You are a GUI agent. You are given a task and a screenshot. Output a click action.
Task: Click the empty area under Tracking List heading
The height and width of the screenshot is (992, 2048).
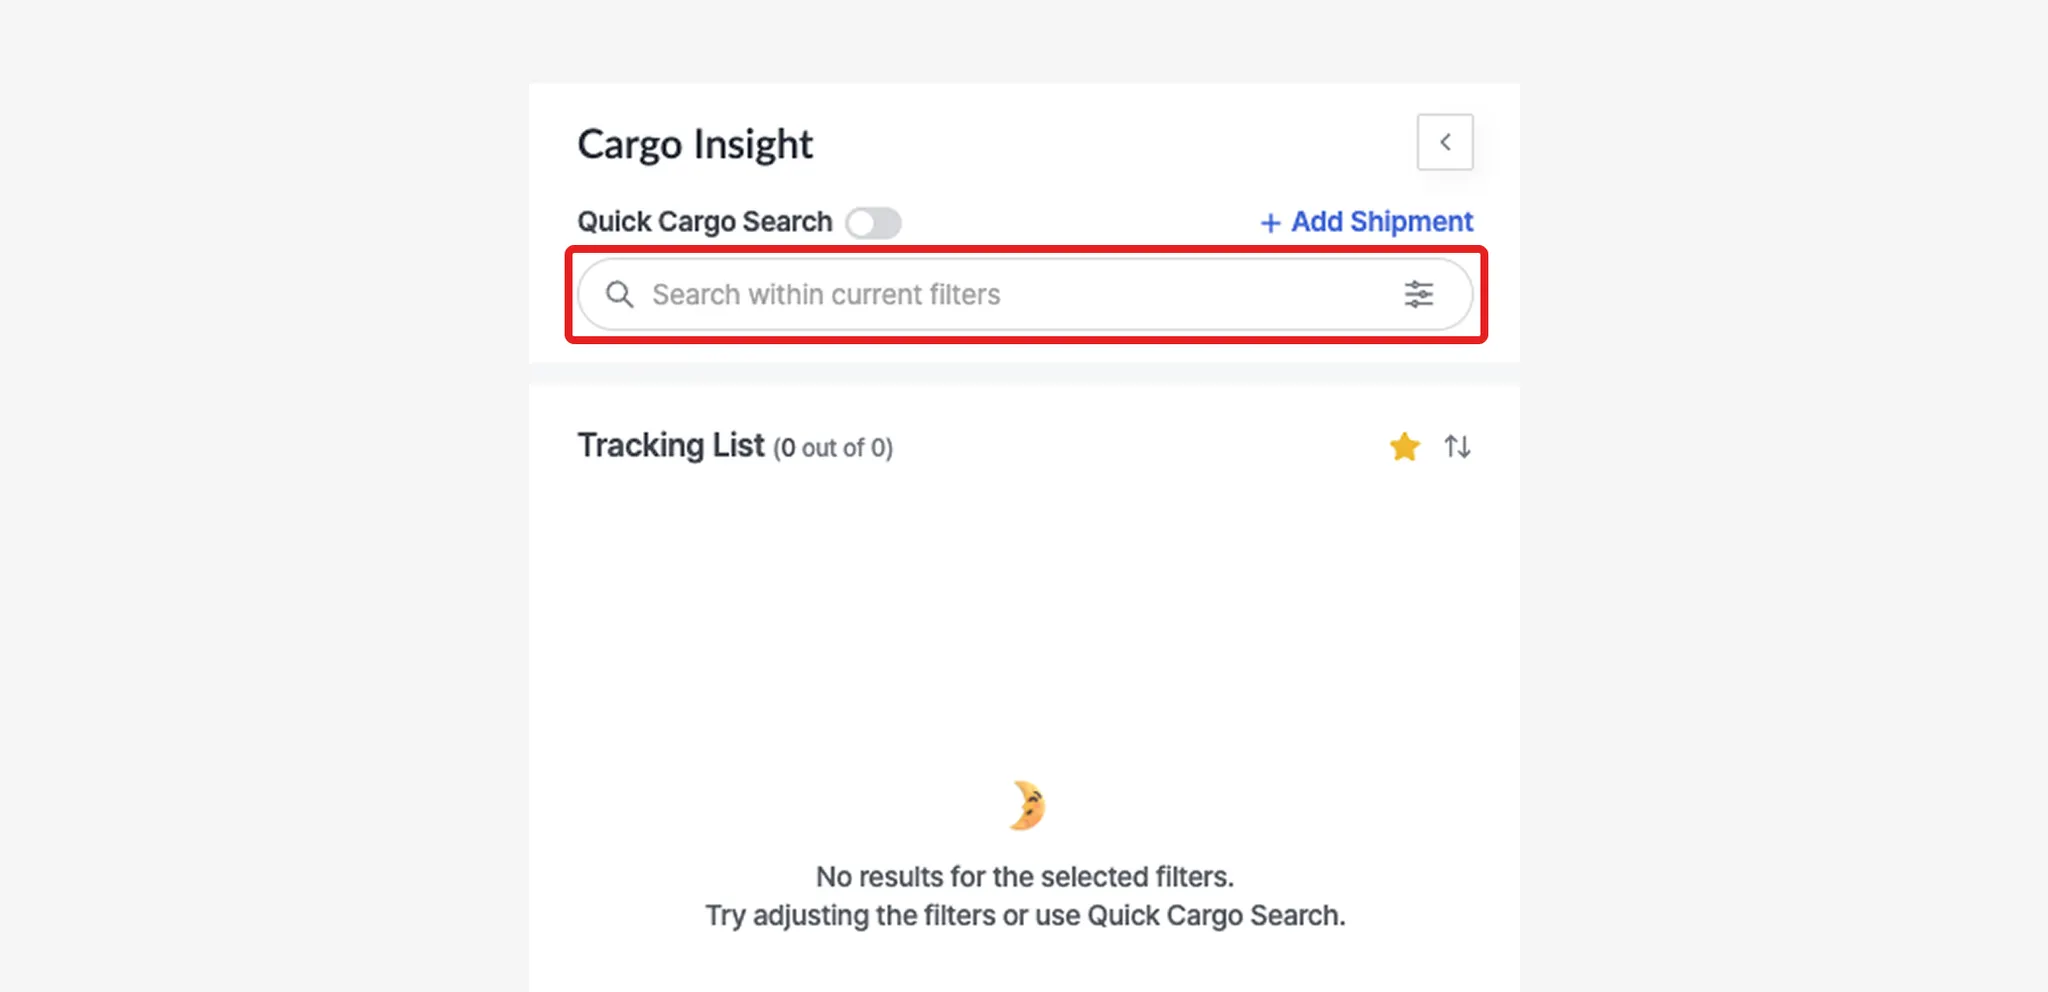coord(1024,620)
